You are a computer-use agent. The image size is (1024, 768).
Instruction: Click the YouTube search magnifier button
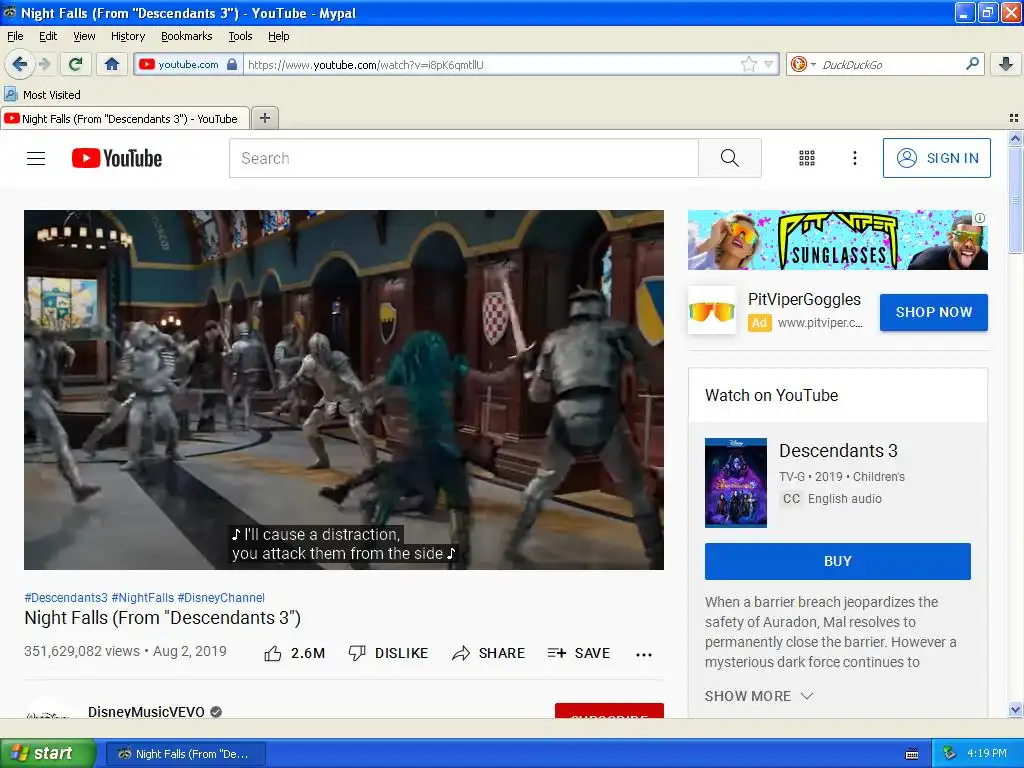point(729,158)
